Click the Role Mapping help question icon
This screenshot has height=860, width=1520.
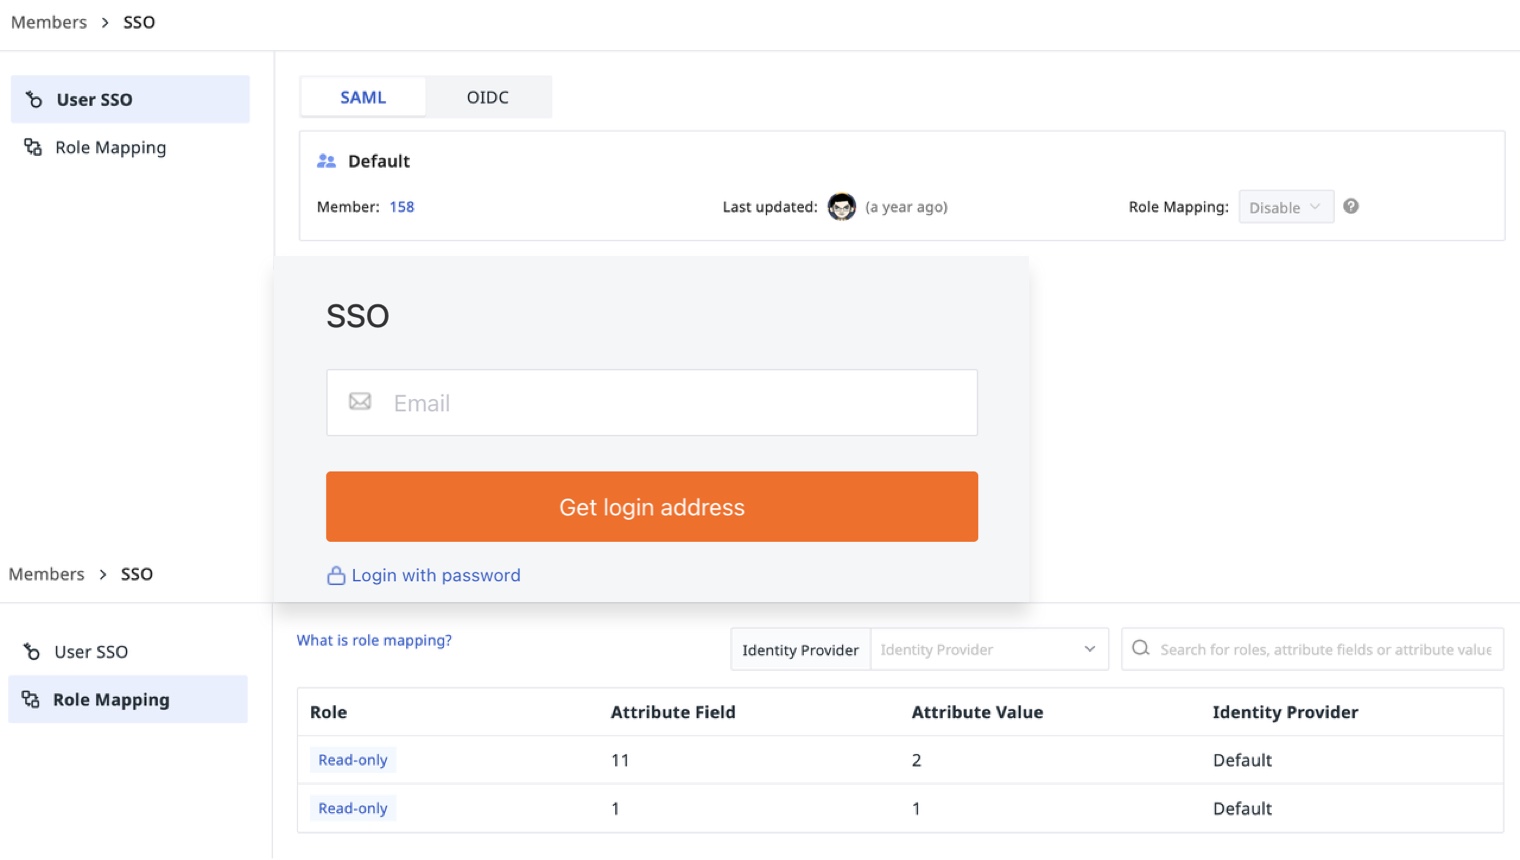pos(1351,206)
